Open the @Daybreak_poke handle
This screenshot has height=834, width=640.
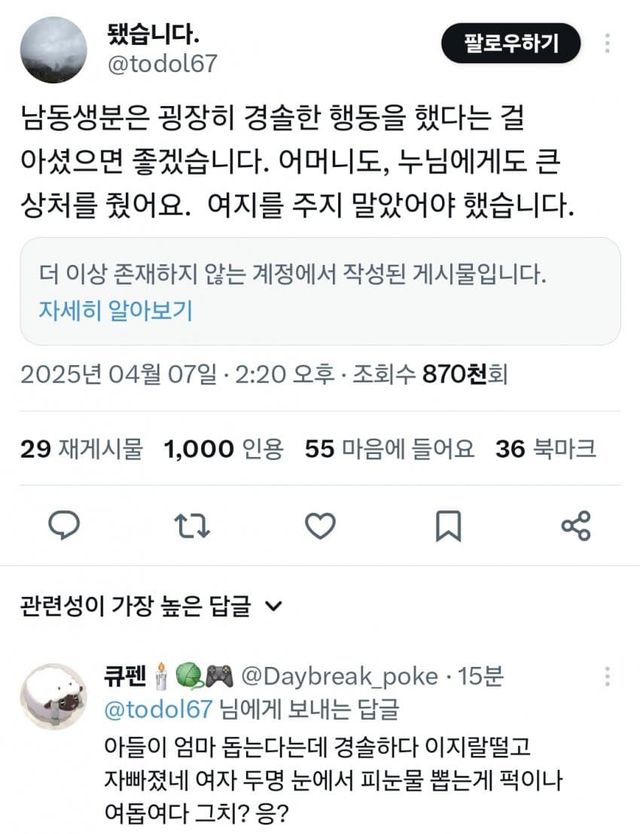pos(339,677)
